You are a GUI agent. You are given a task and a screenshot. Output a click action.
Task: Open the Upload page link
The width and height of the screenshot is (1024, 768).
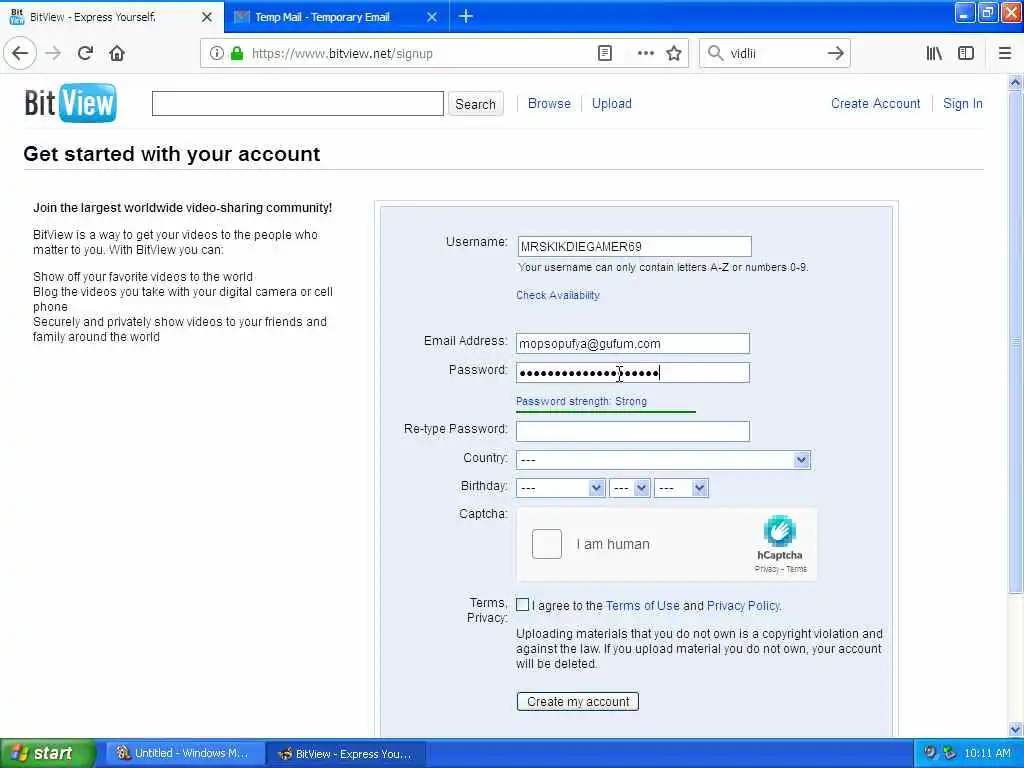(x=612, y=103)
